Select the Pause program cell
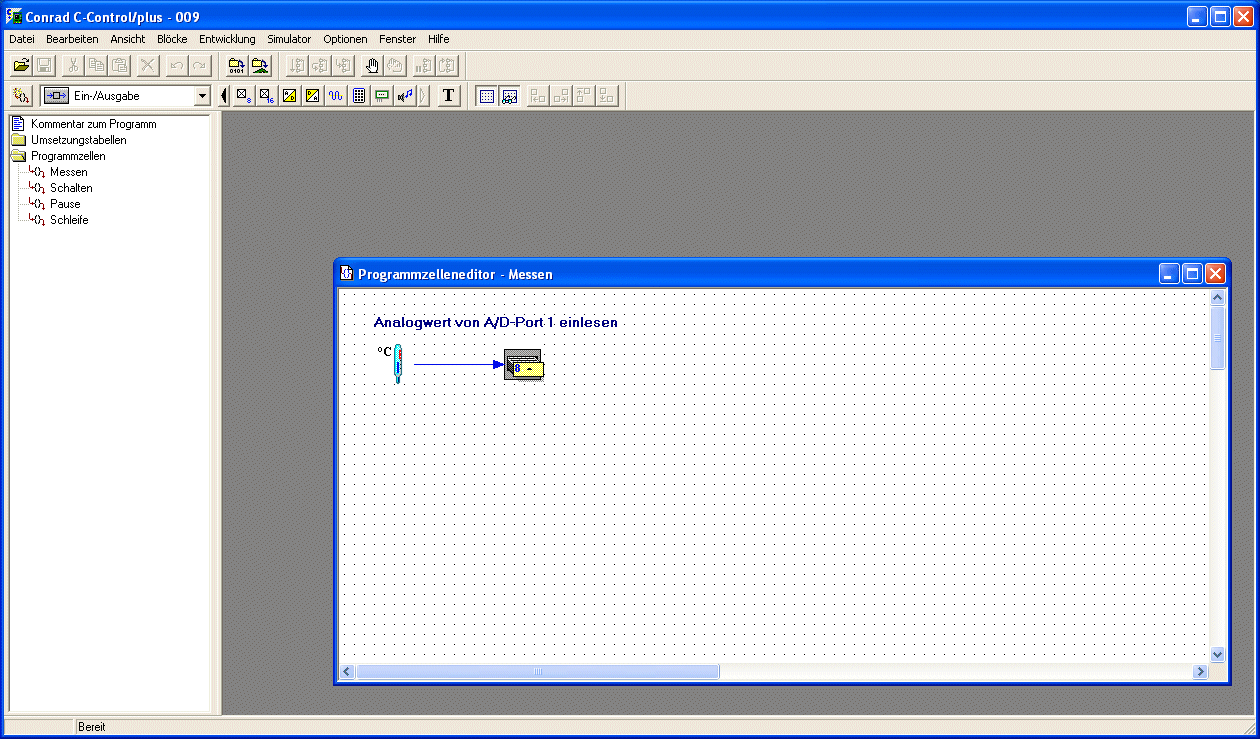 (x=65, y=204)
